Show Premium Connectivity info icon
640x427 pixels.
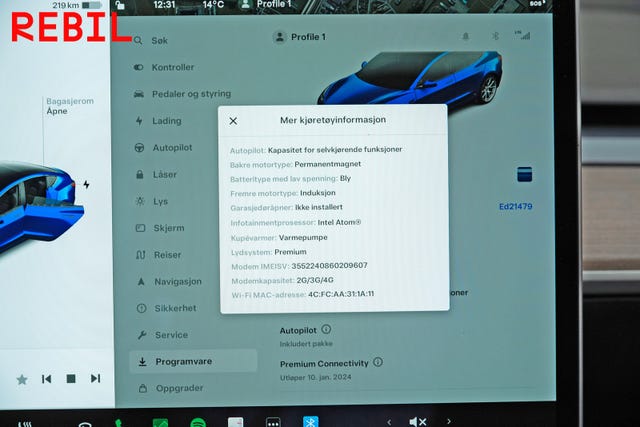(378, 362)
